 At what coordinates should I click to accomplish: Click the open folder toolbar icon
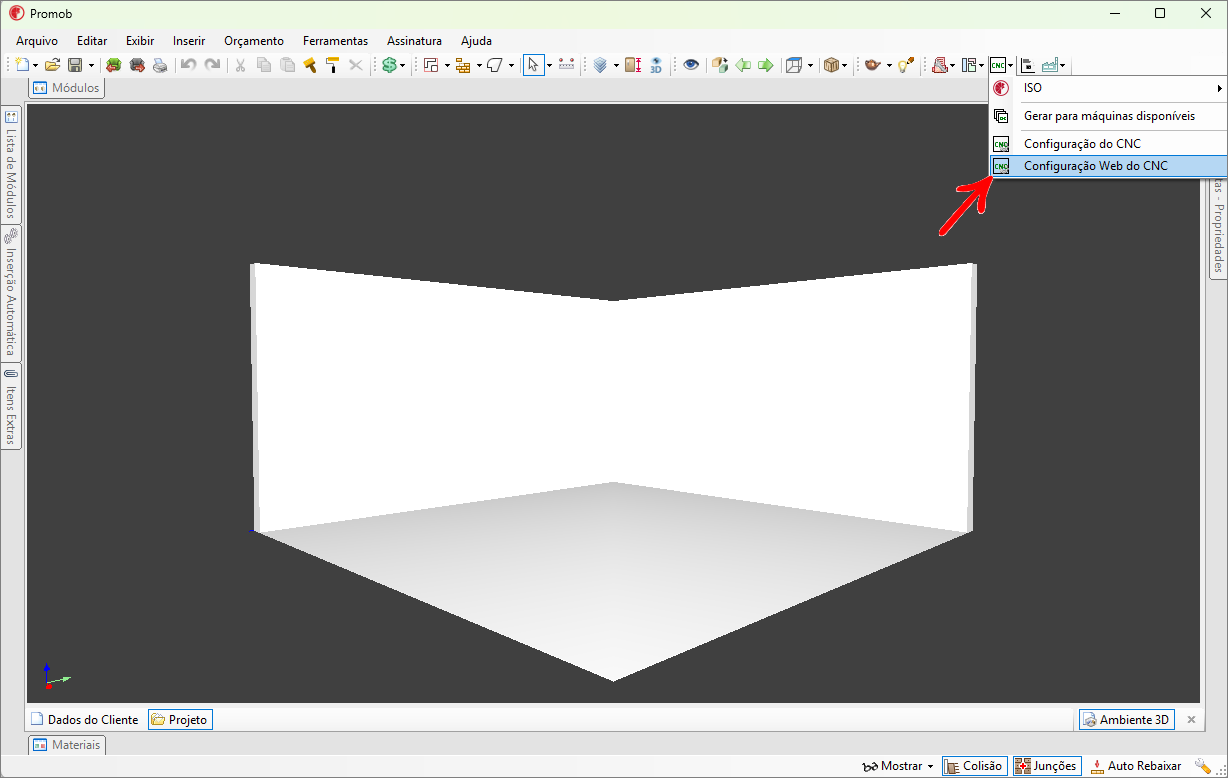click(x=52, y=65)
